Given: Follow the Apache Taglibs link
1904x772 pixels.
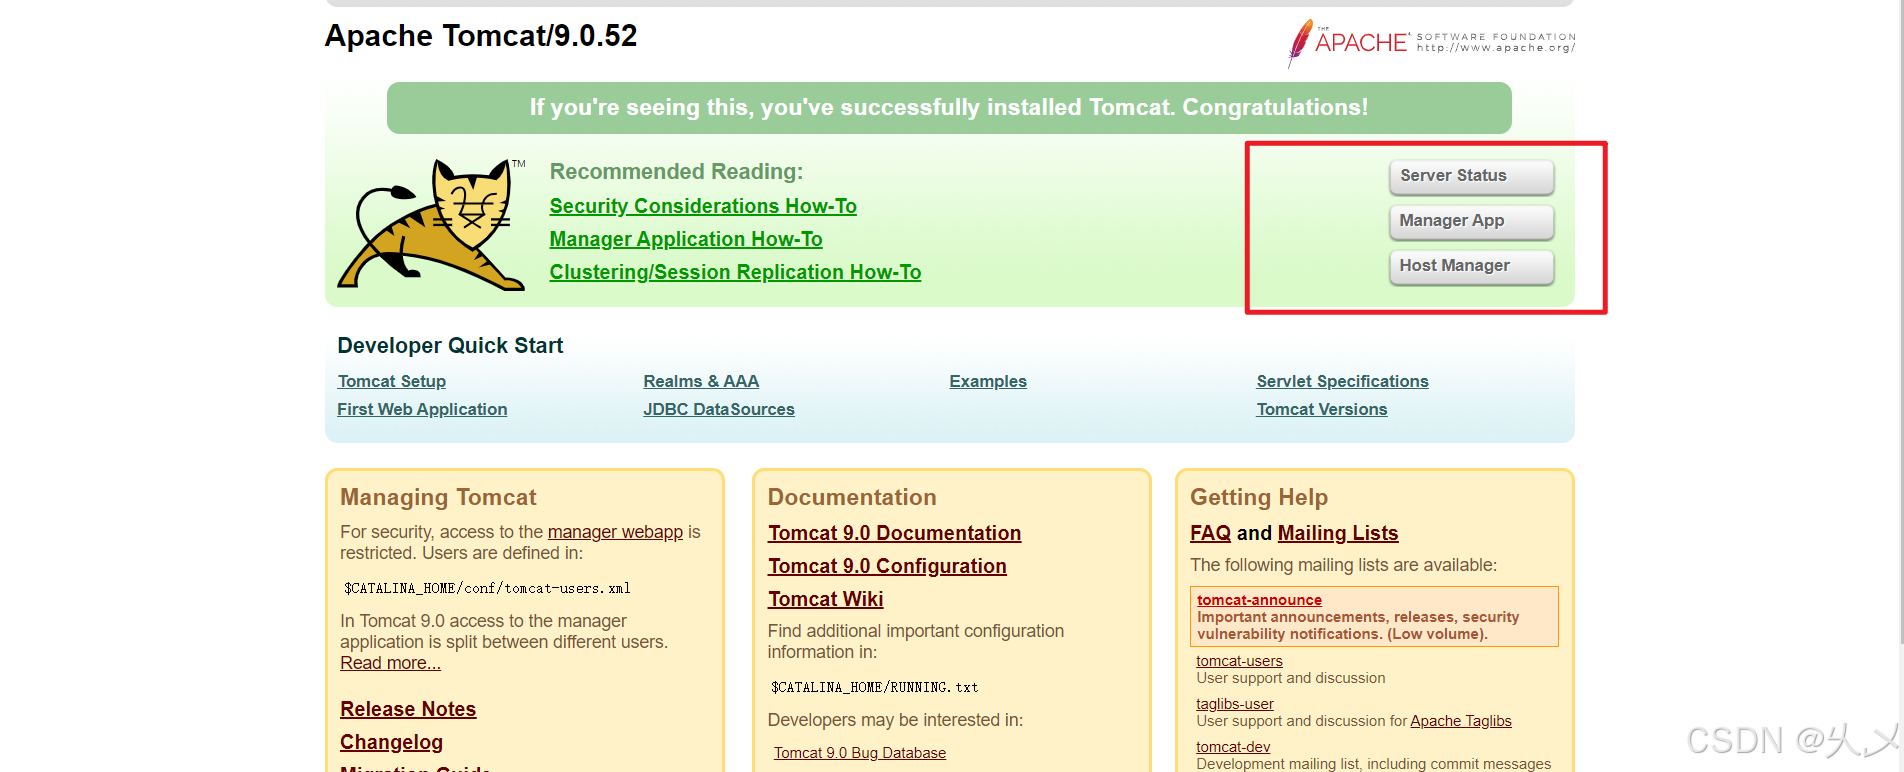Looking at the screenshot, I should pos(1461,721).
